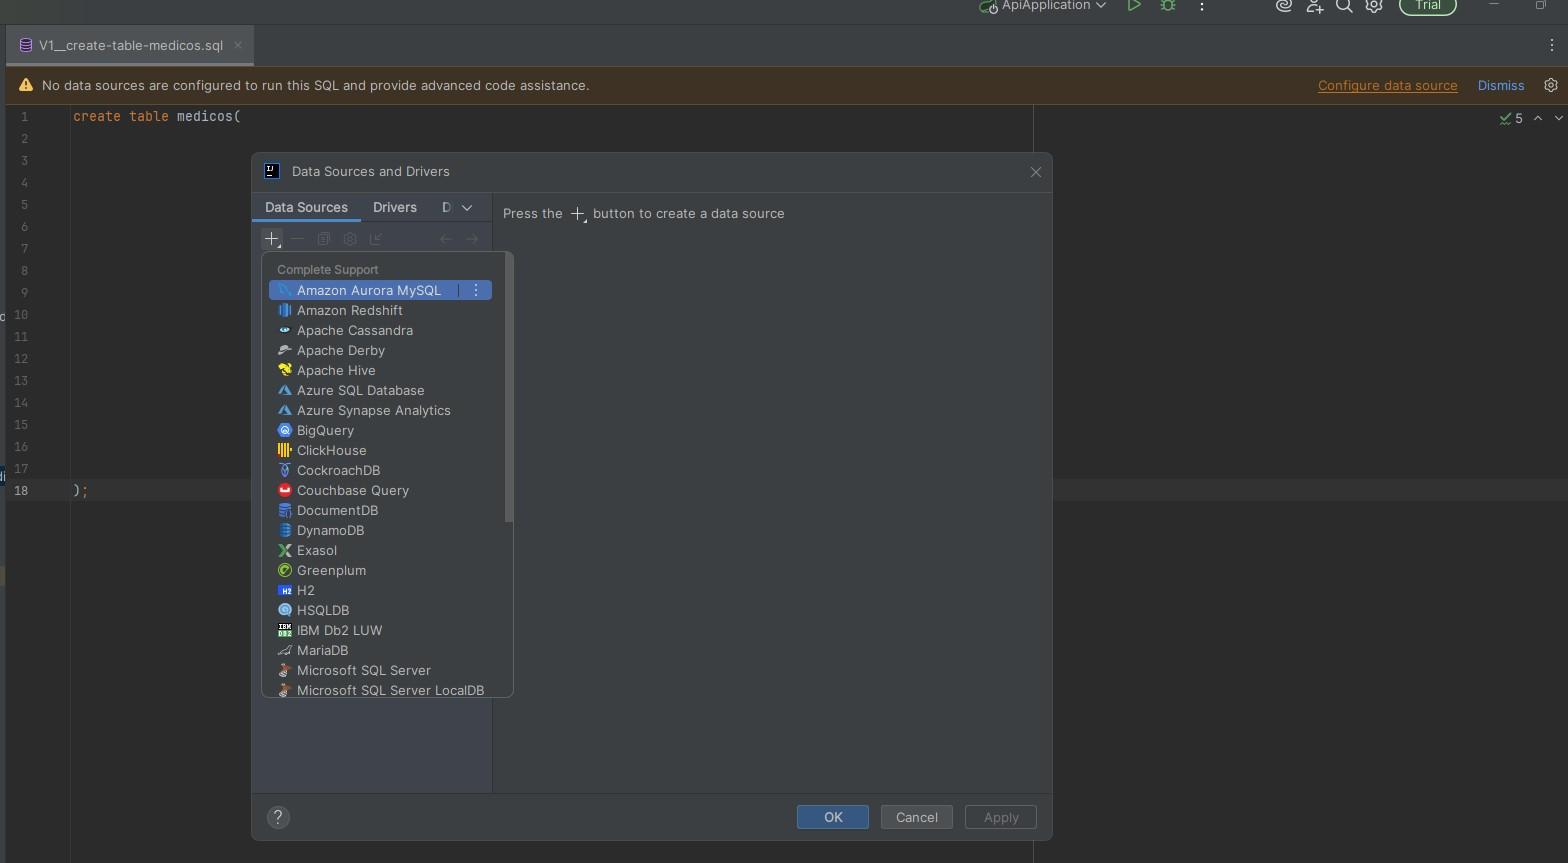The height and width of the screenshot is (863, 1568).
Task: Click the Remove data source minus icon
Action: coord(298,239)
